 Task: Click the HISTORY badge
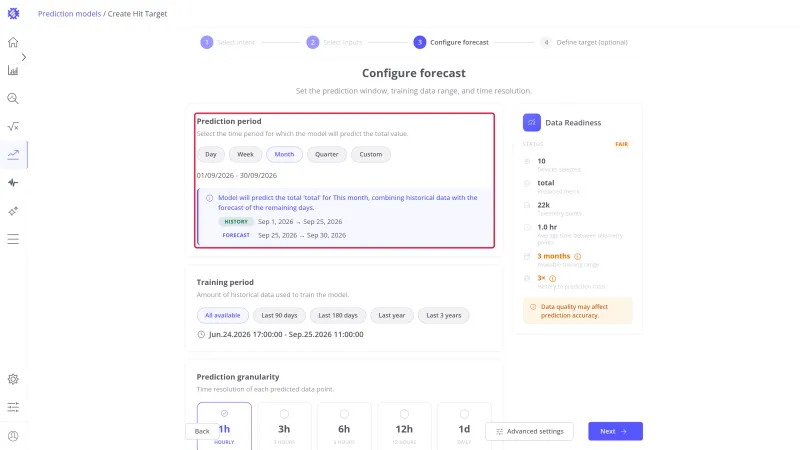(x=236, y=222)
